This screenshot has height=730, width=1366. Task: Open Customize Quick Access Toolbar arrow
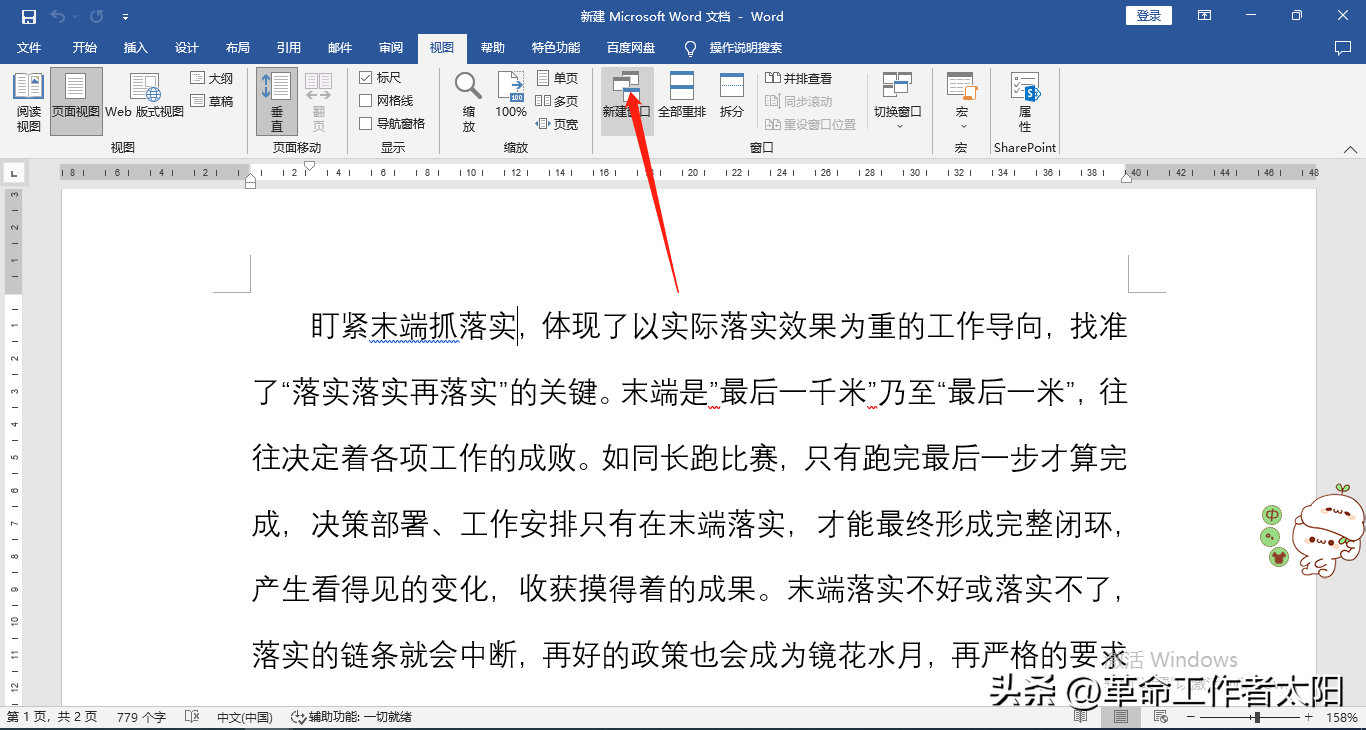(125, 17)
